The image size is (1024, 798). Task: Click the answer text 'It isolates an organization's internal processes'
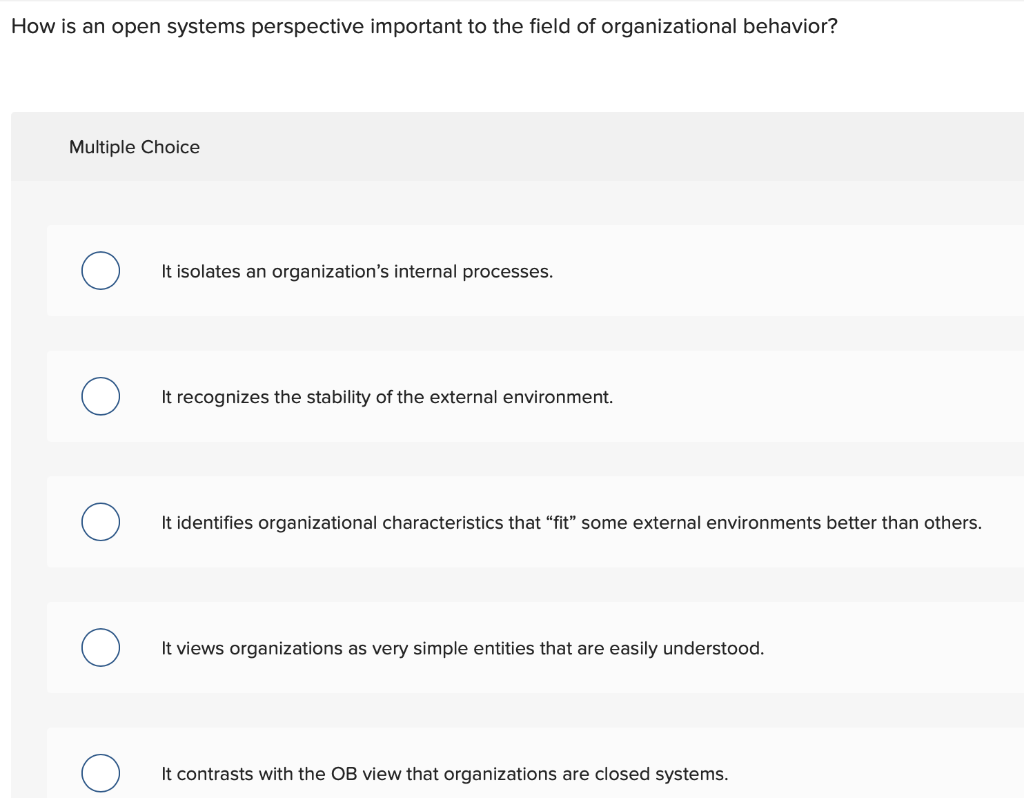[356, 271]
